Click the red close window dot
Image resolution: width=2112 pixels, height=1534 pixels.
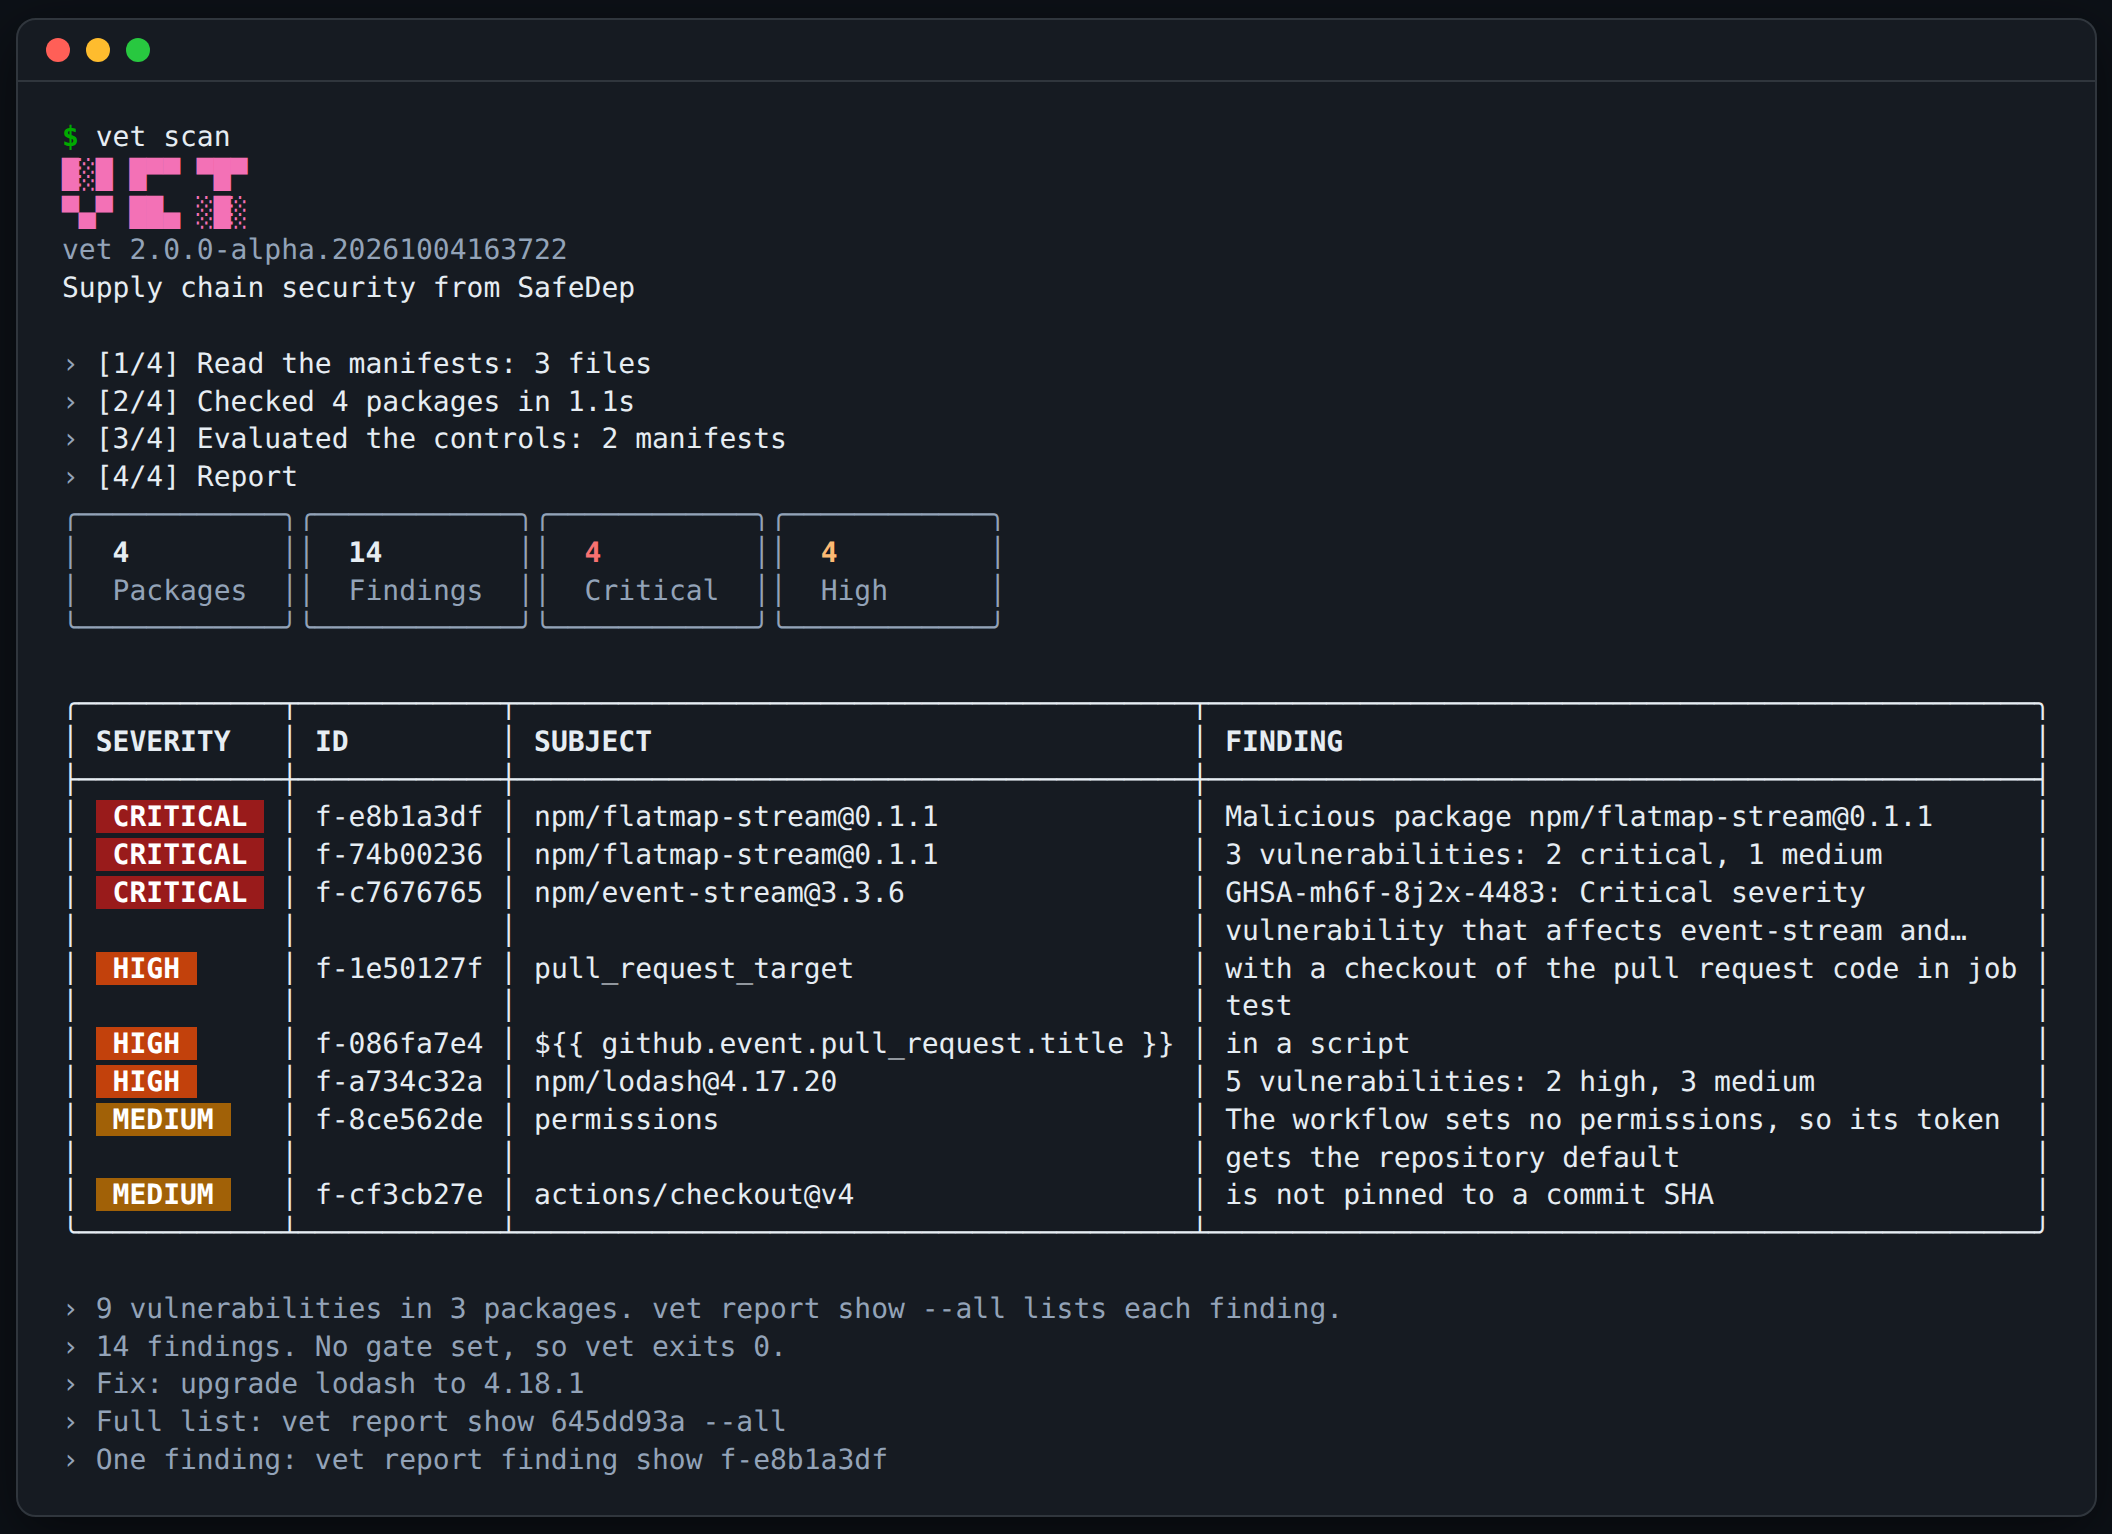58,50
